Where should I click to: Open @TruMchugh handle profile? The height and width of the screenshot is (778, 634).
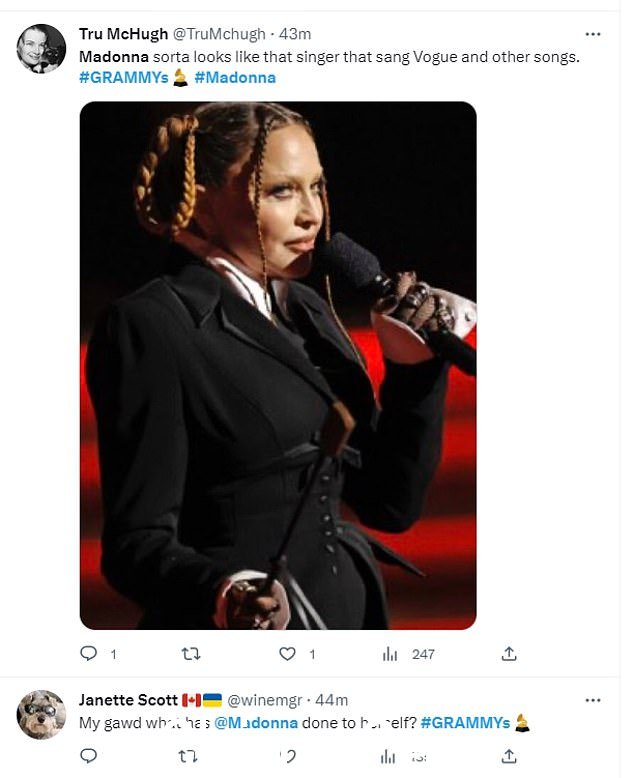(x=219, y=34)
